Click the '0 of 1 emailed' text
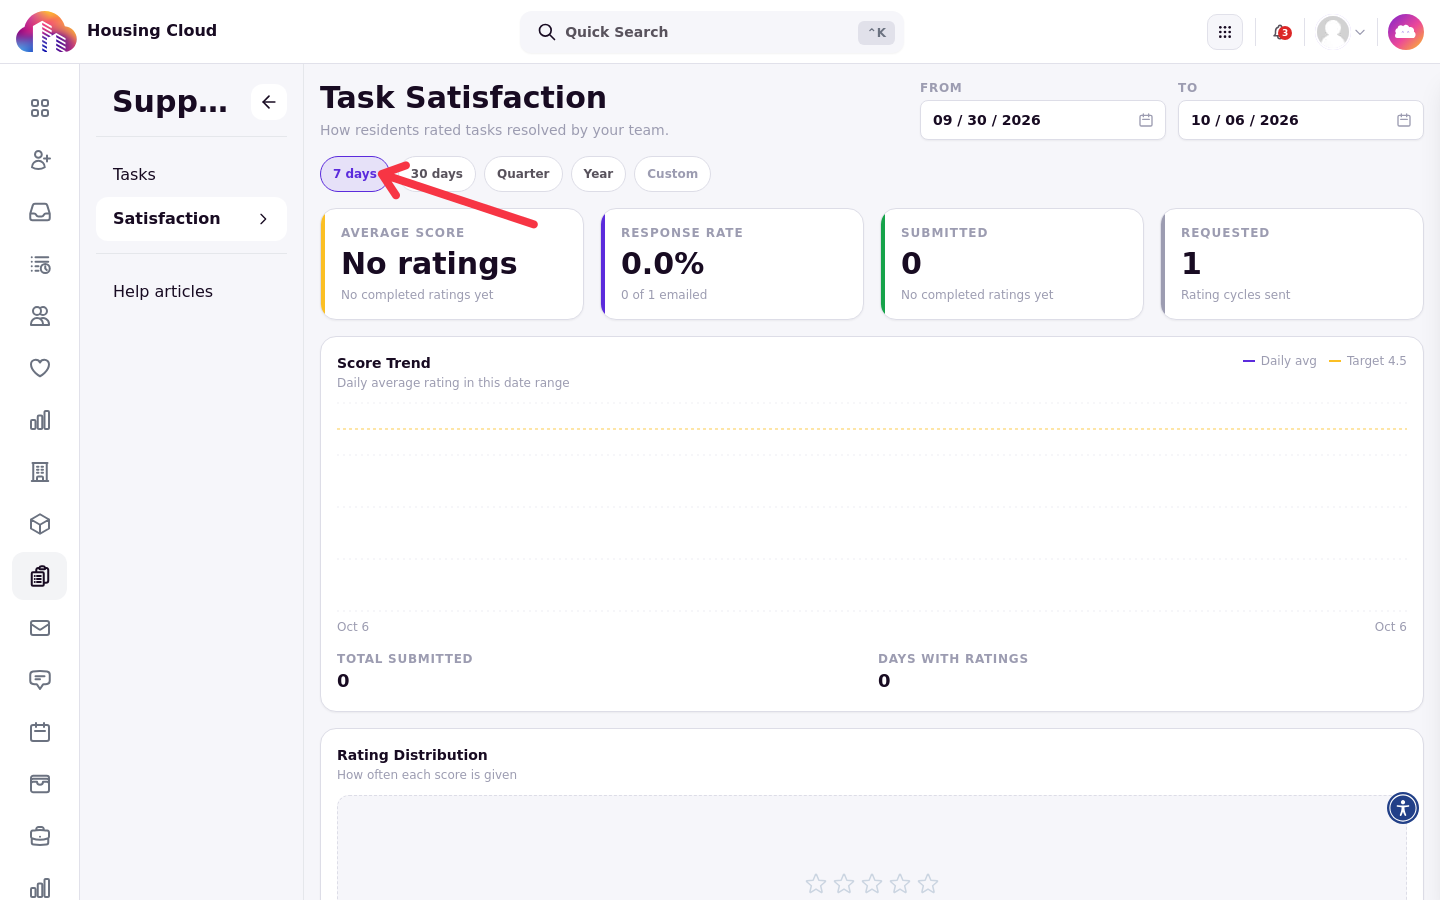 coord(664,295)
